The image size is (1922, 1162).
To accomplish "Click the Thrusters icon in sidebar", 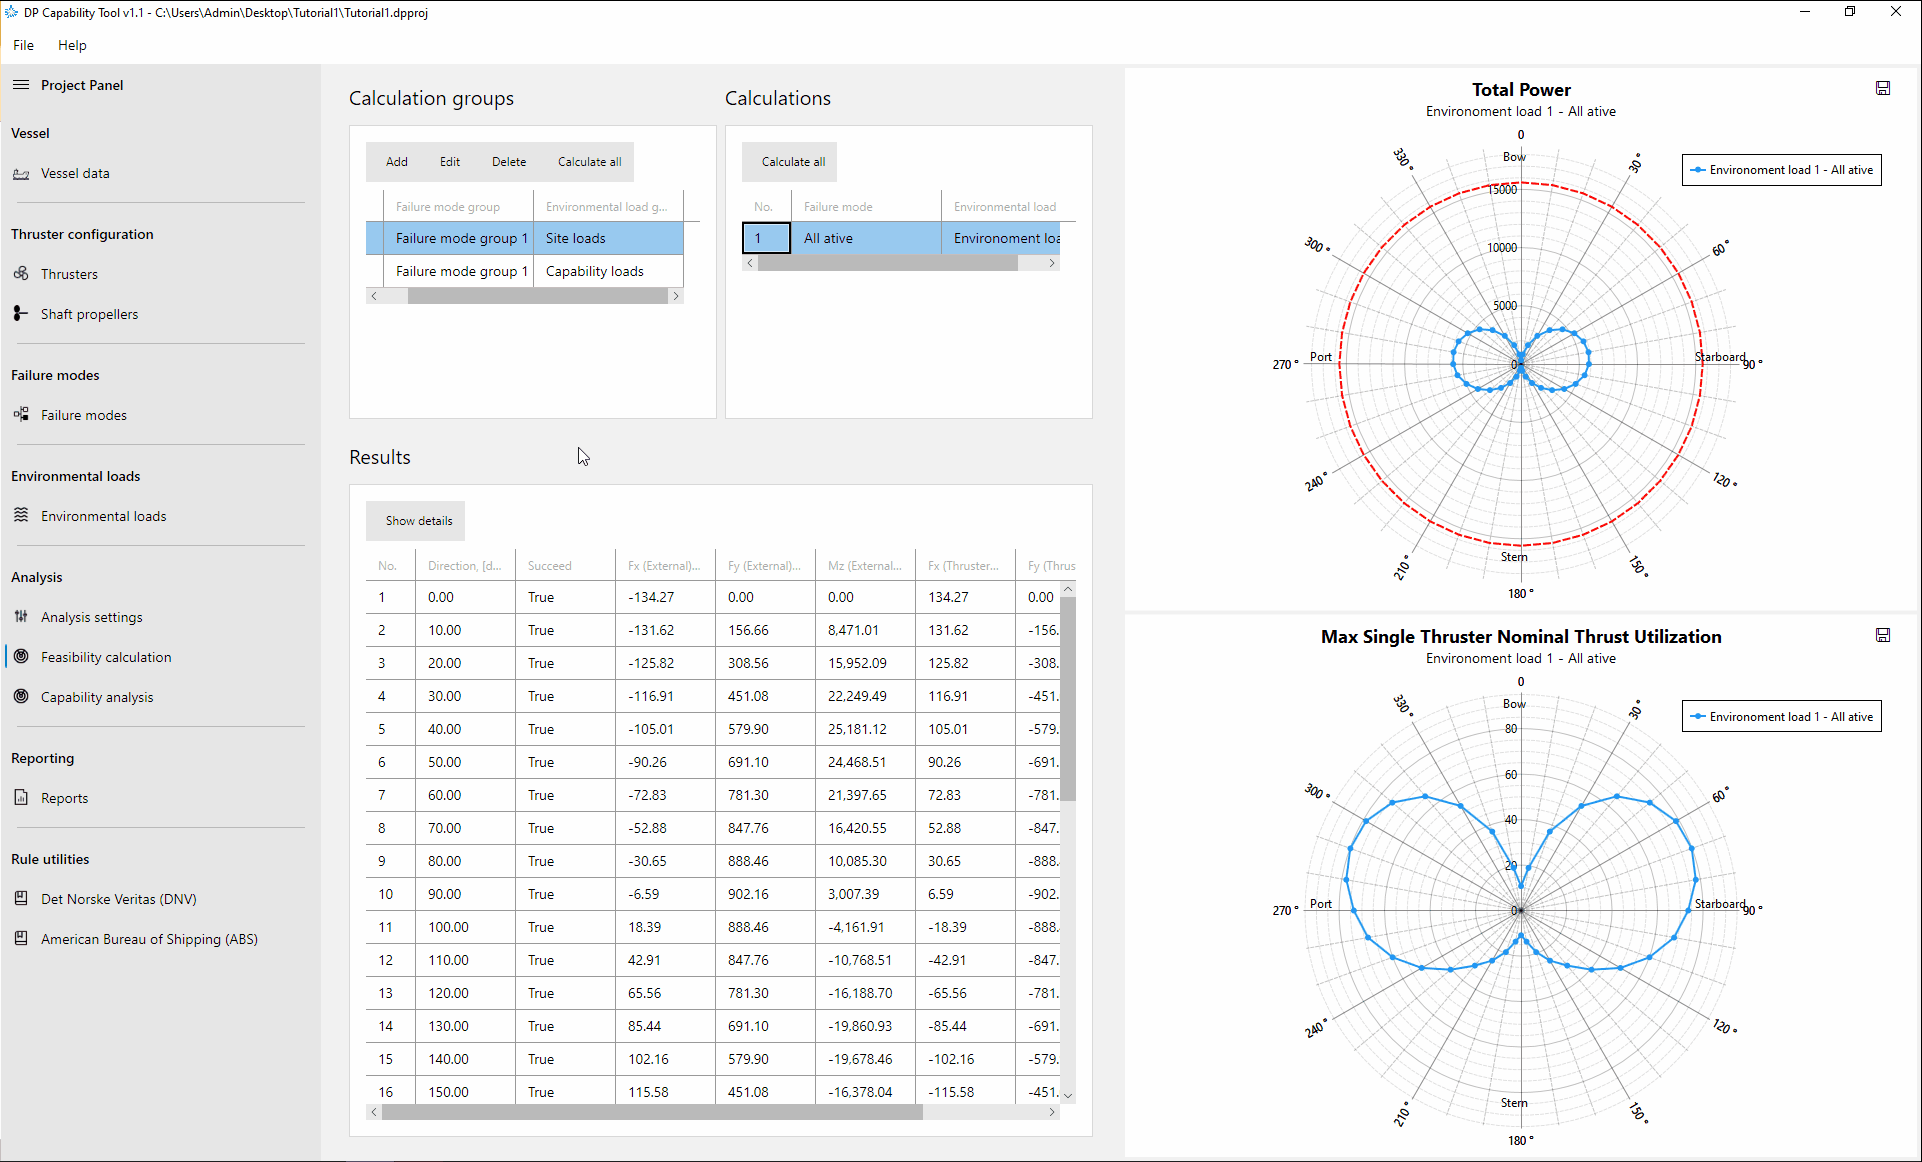I will (x=21, y=274).
